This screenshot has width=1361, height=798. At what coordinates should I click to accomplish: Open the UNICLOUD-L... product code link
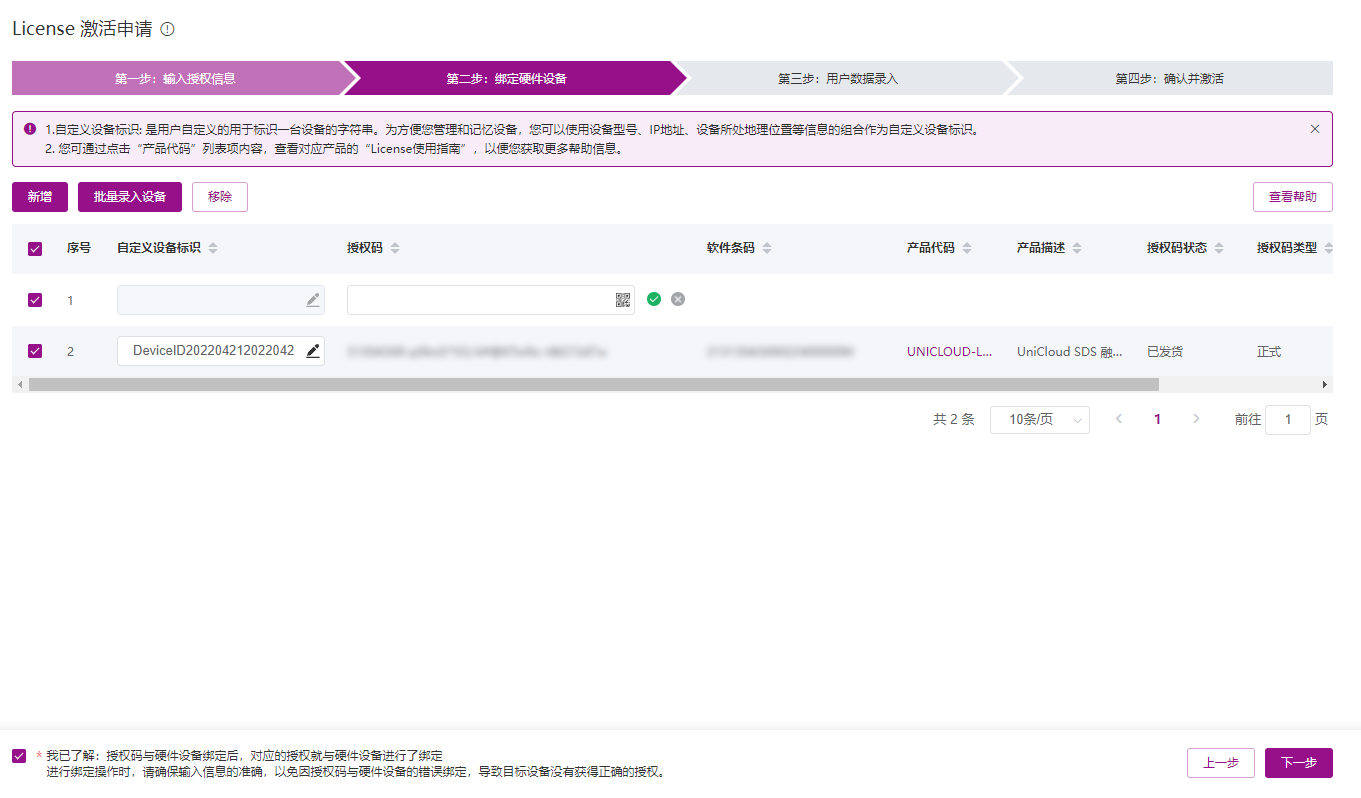[x=950, y=352]
